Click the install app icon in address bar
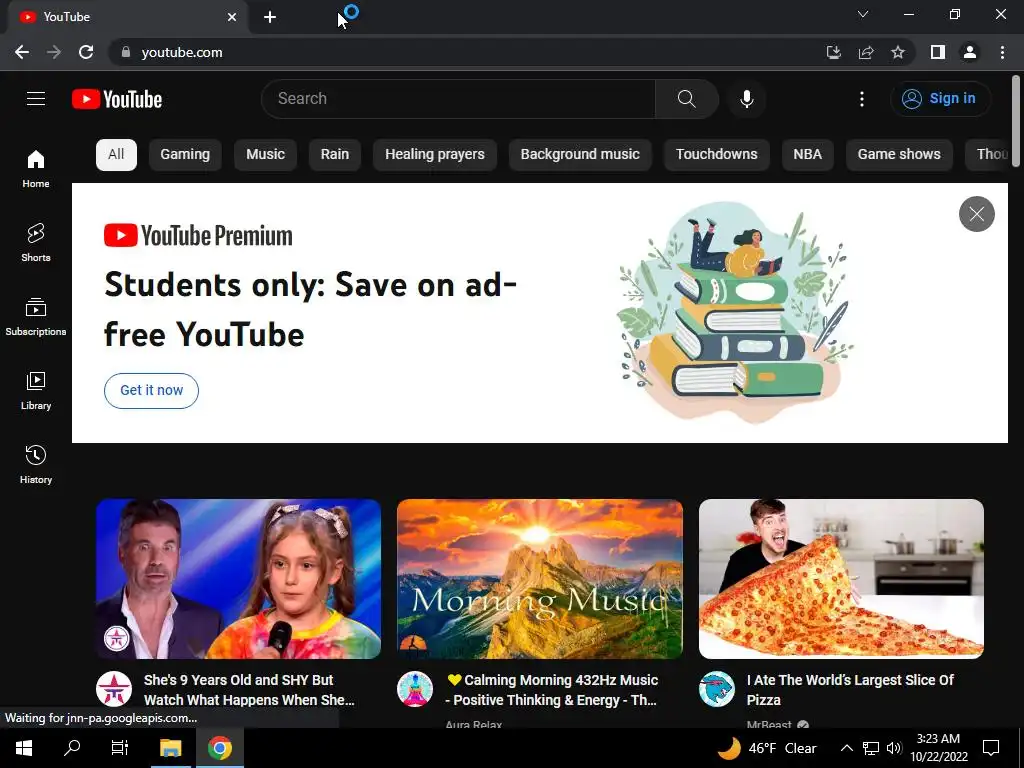The image size is (1024, 768). [x=833, y=52]
